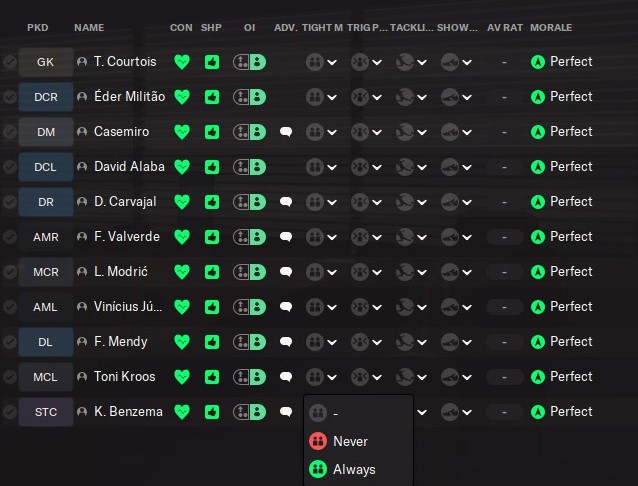
Task: Select Always in tight marking menu
Action: click(x=354, y=469)
